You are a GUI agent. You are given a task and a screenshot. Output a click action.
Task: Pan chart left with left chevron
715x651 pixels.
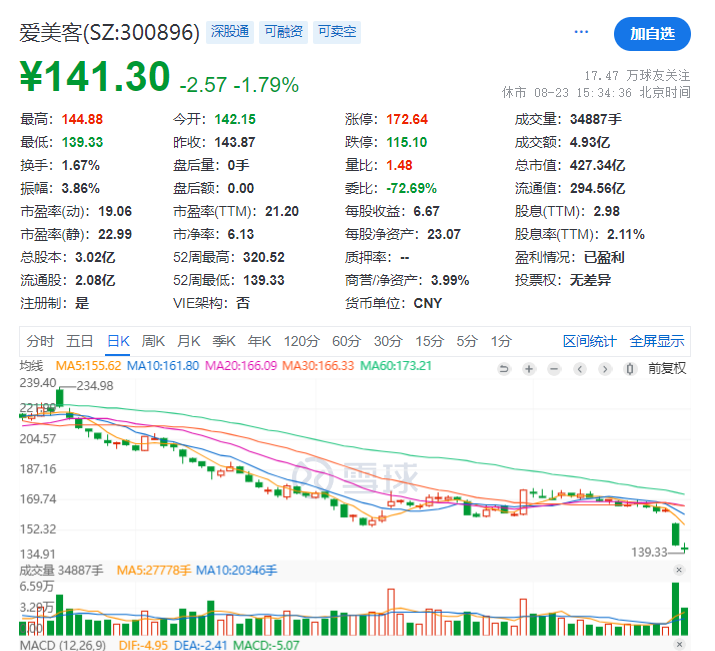[x=580, y=368]
